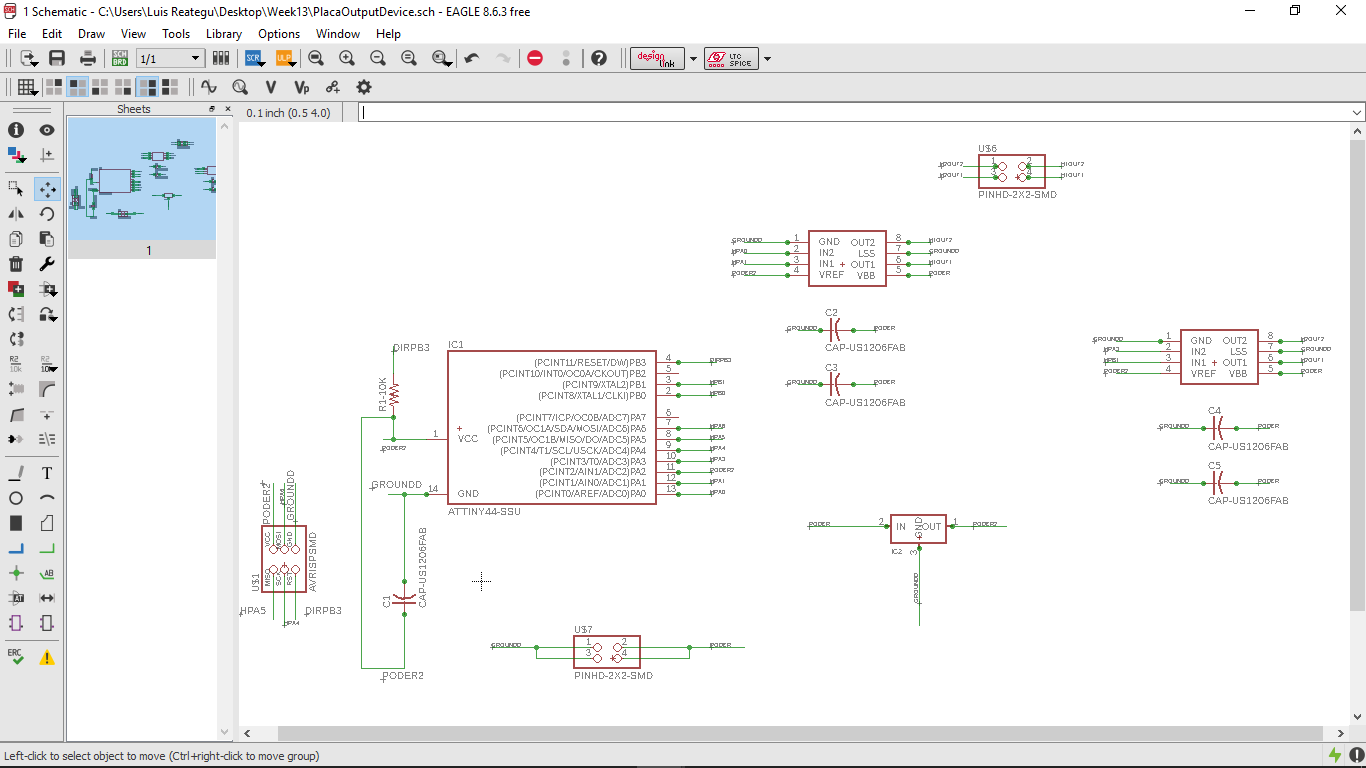This screenshot has height=768, width=1366.
Task: Select the Add Part tool icon
Action: pyautogui.click(x=16, y=289)
